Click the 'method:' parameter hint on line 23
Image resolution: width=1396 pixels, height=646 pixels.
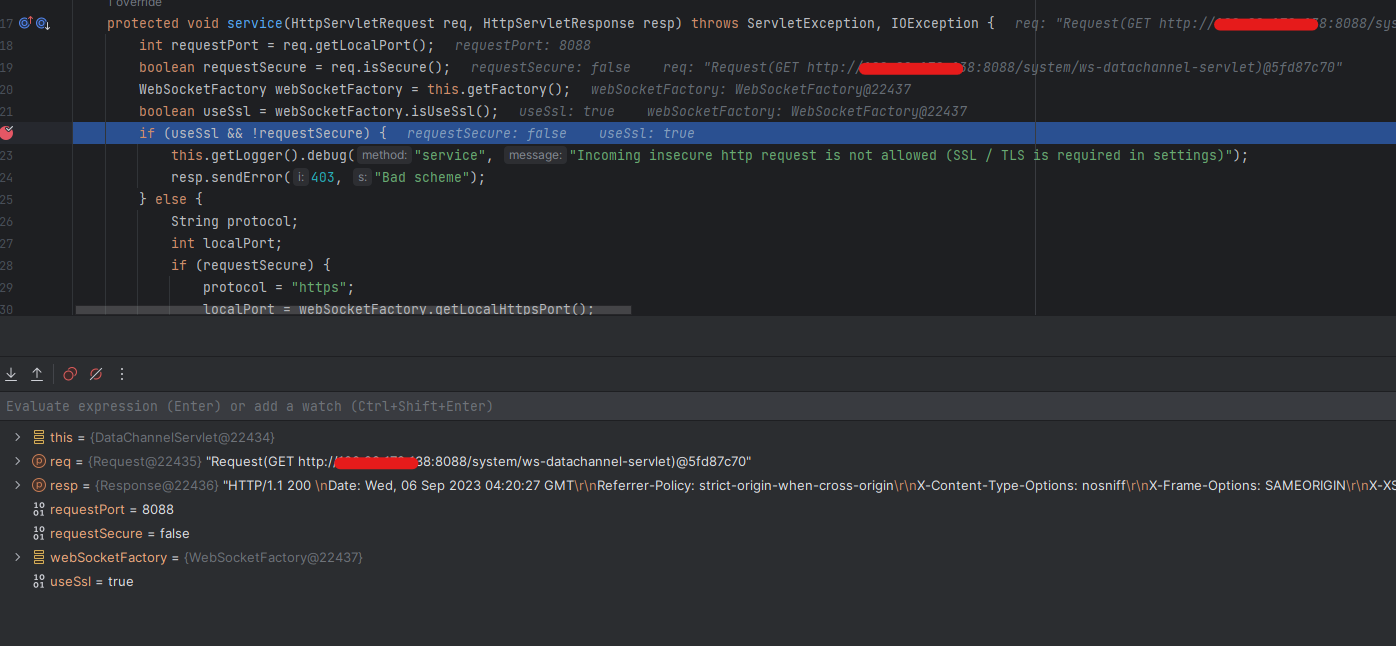[385, 155]
